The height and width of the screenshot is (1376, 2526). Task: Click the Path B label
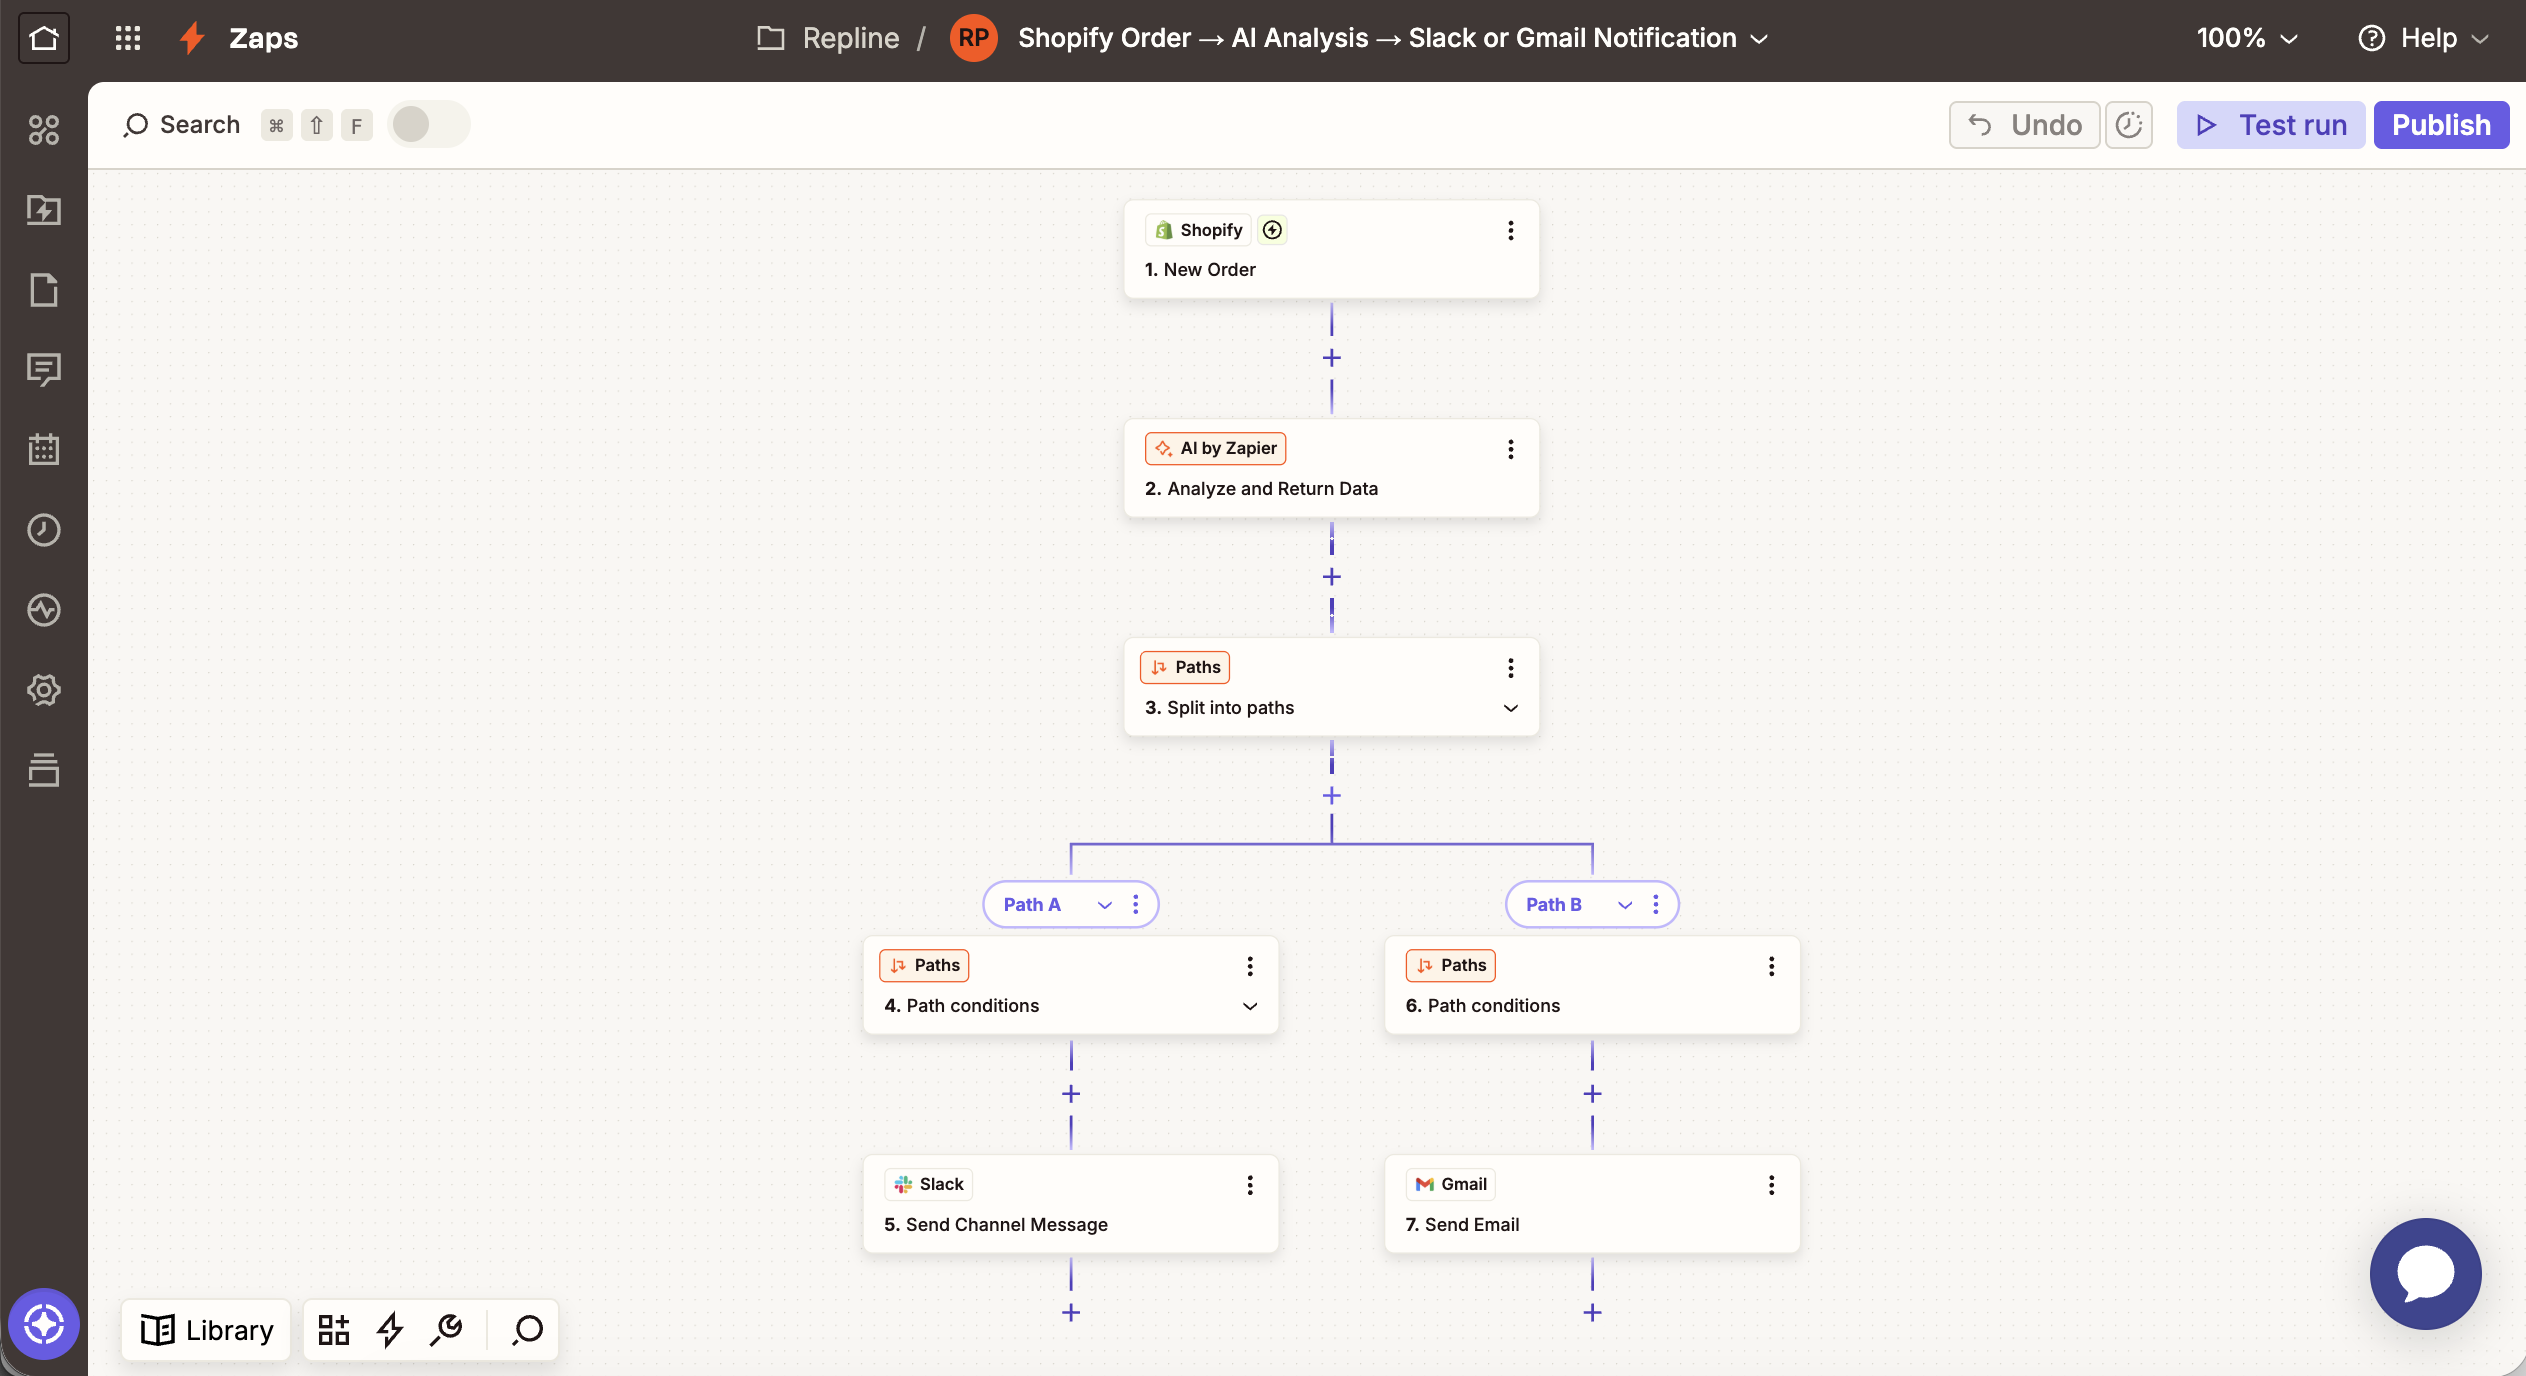(1554, 905)
